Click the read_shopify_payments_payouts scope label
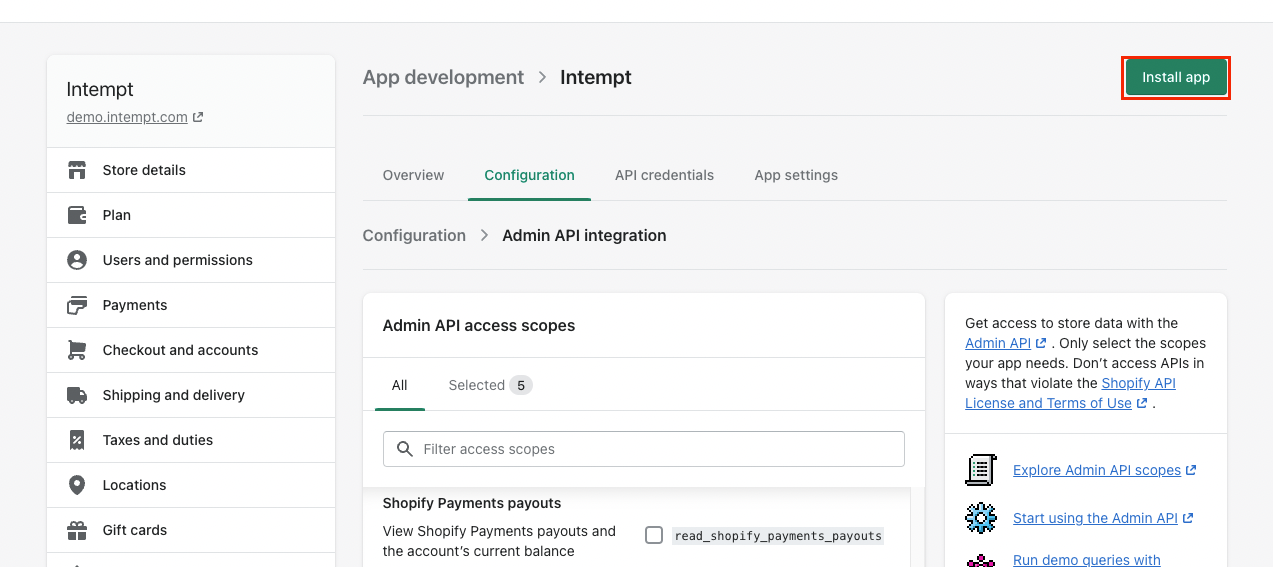Viewport: 1273px width, 567px height. coord(778,536)
